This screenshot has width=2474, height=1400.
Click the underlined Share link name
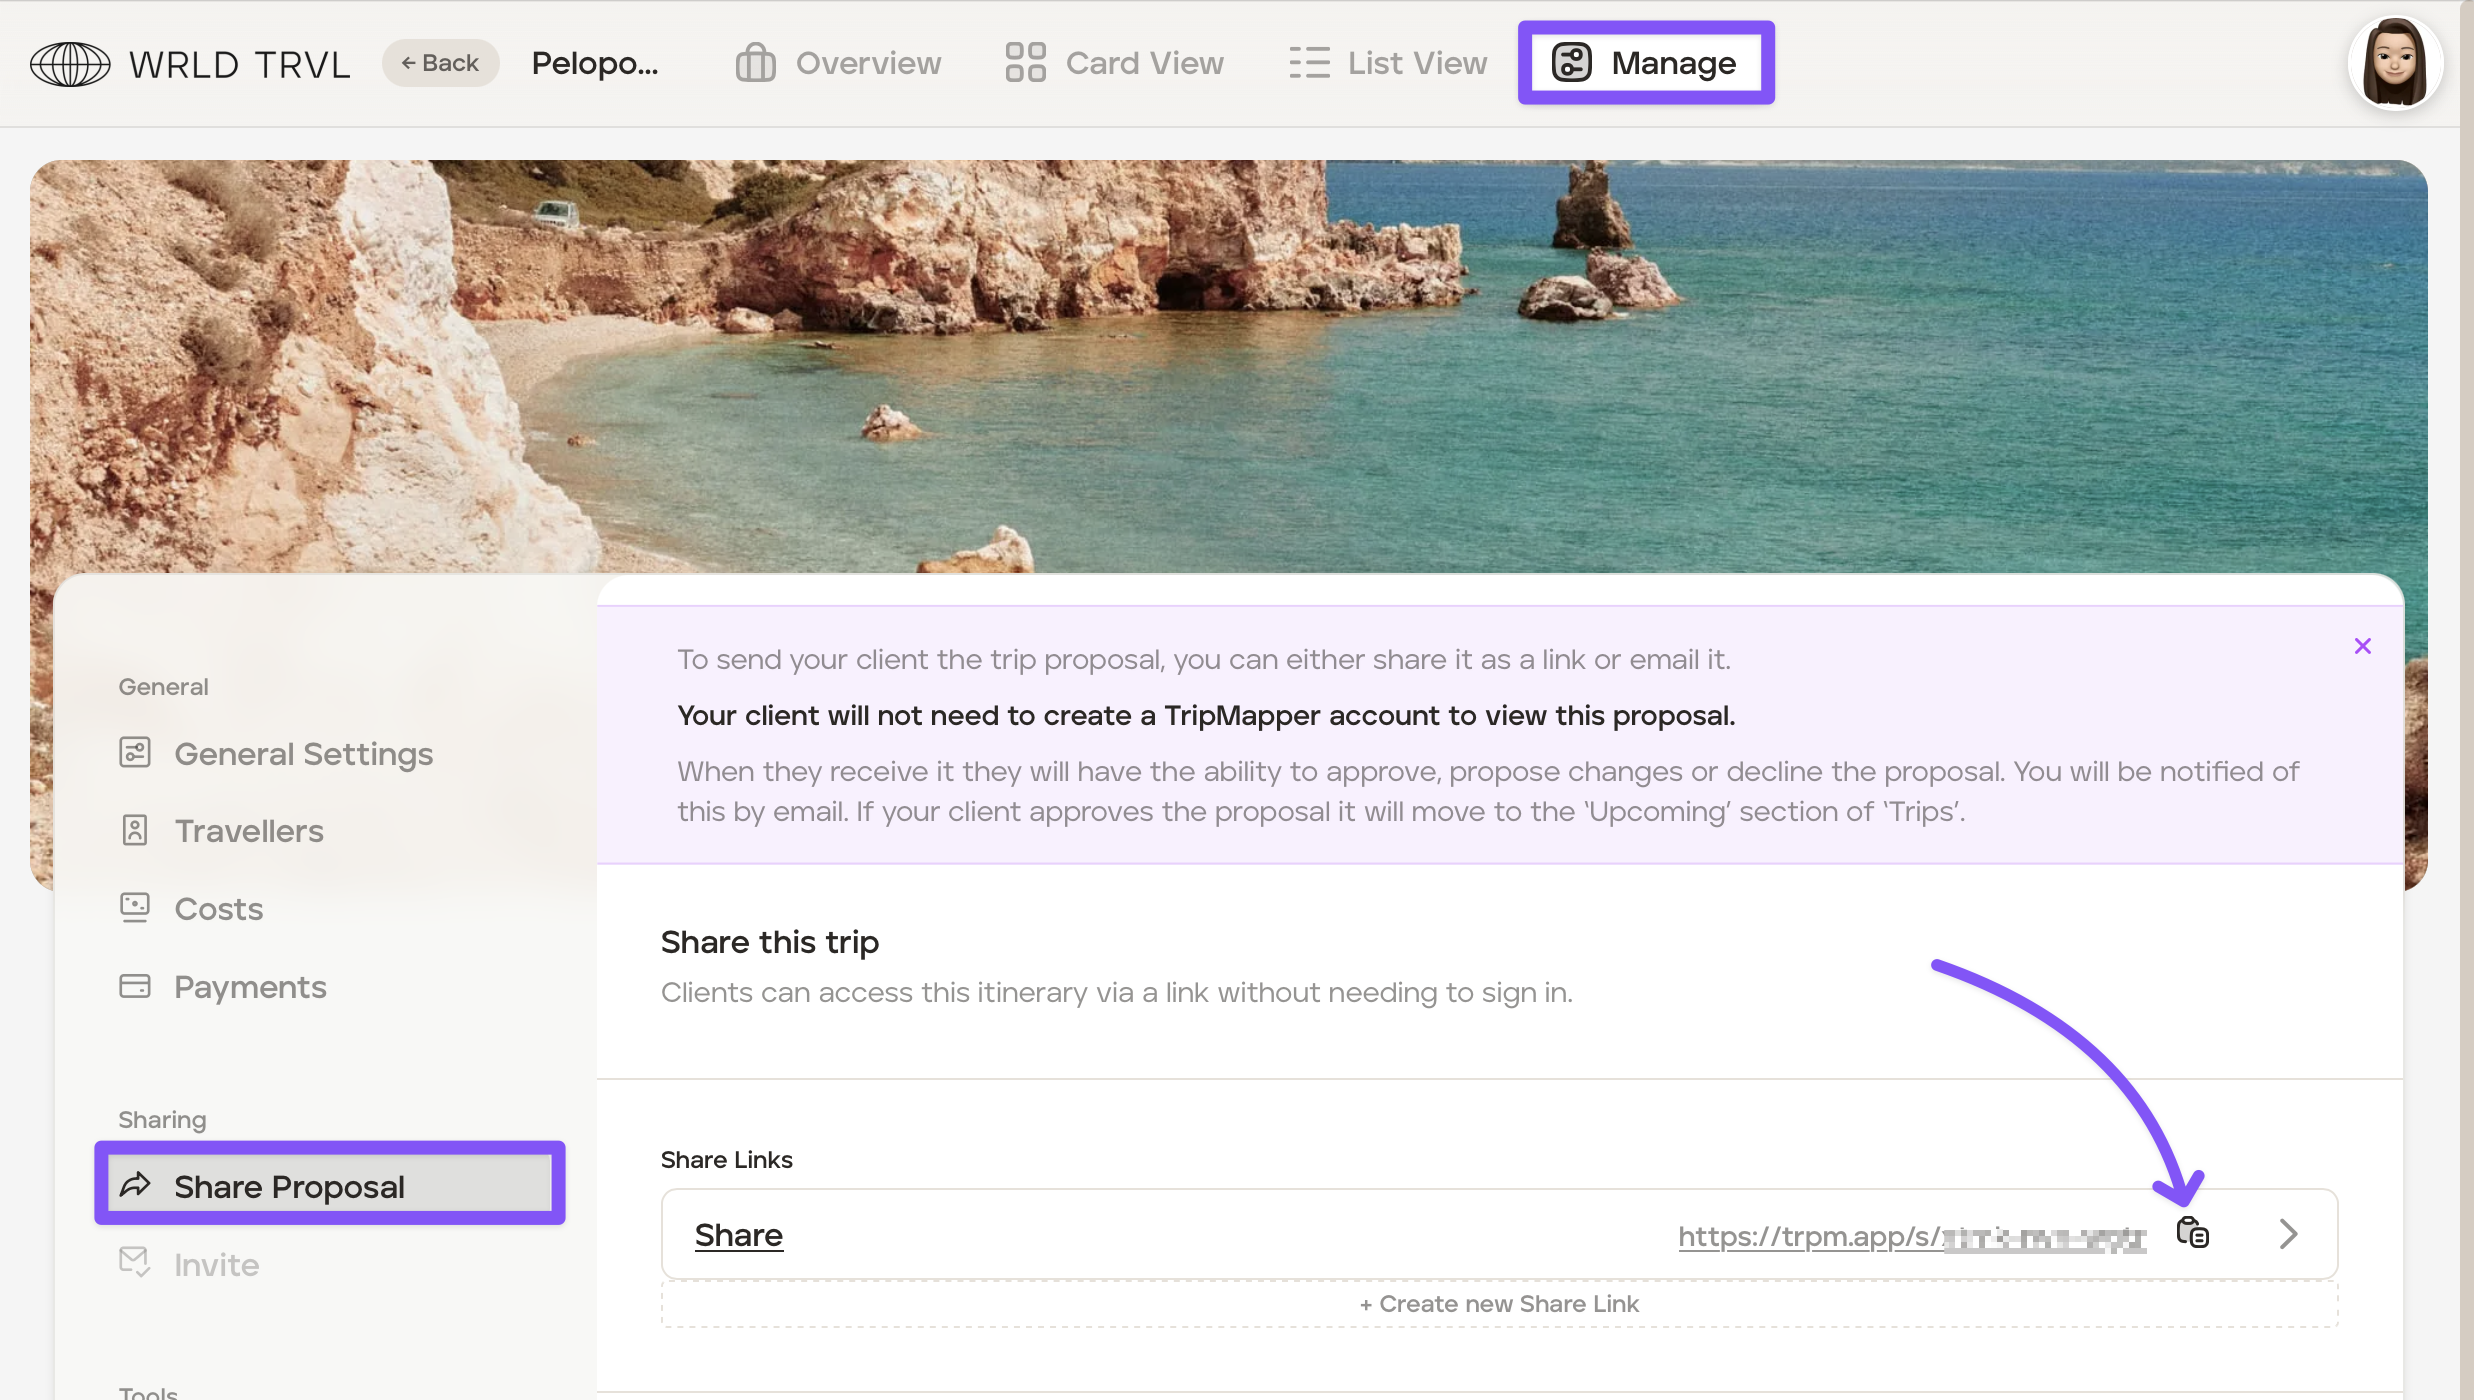738,1236
